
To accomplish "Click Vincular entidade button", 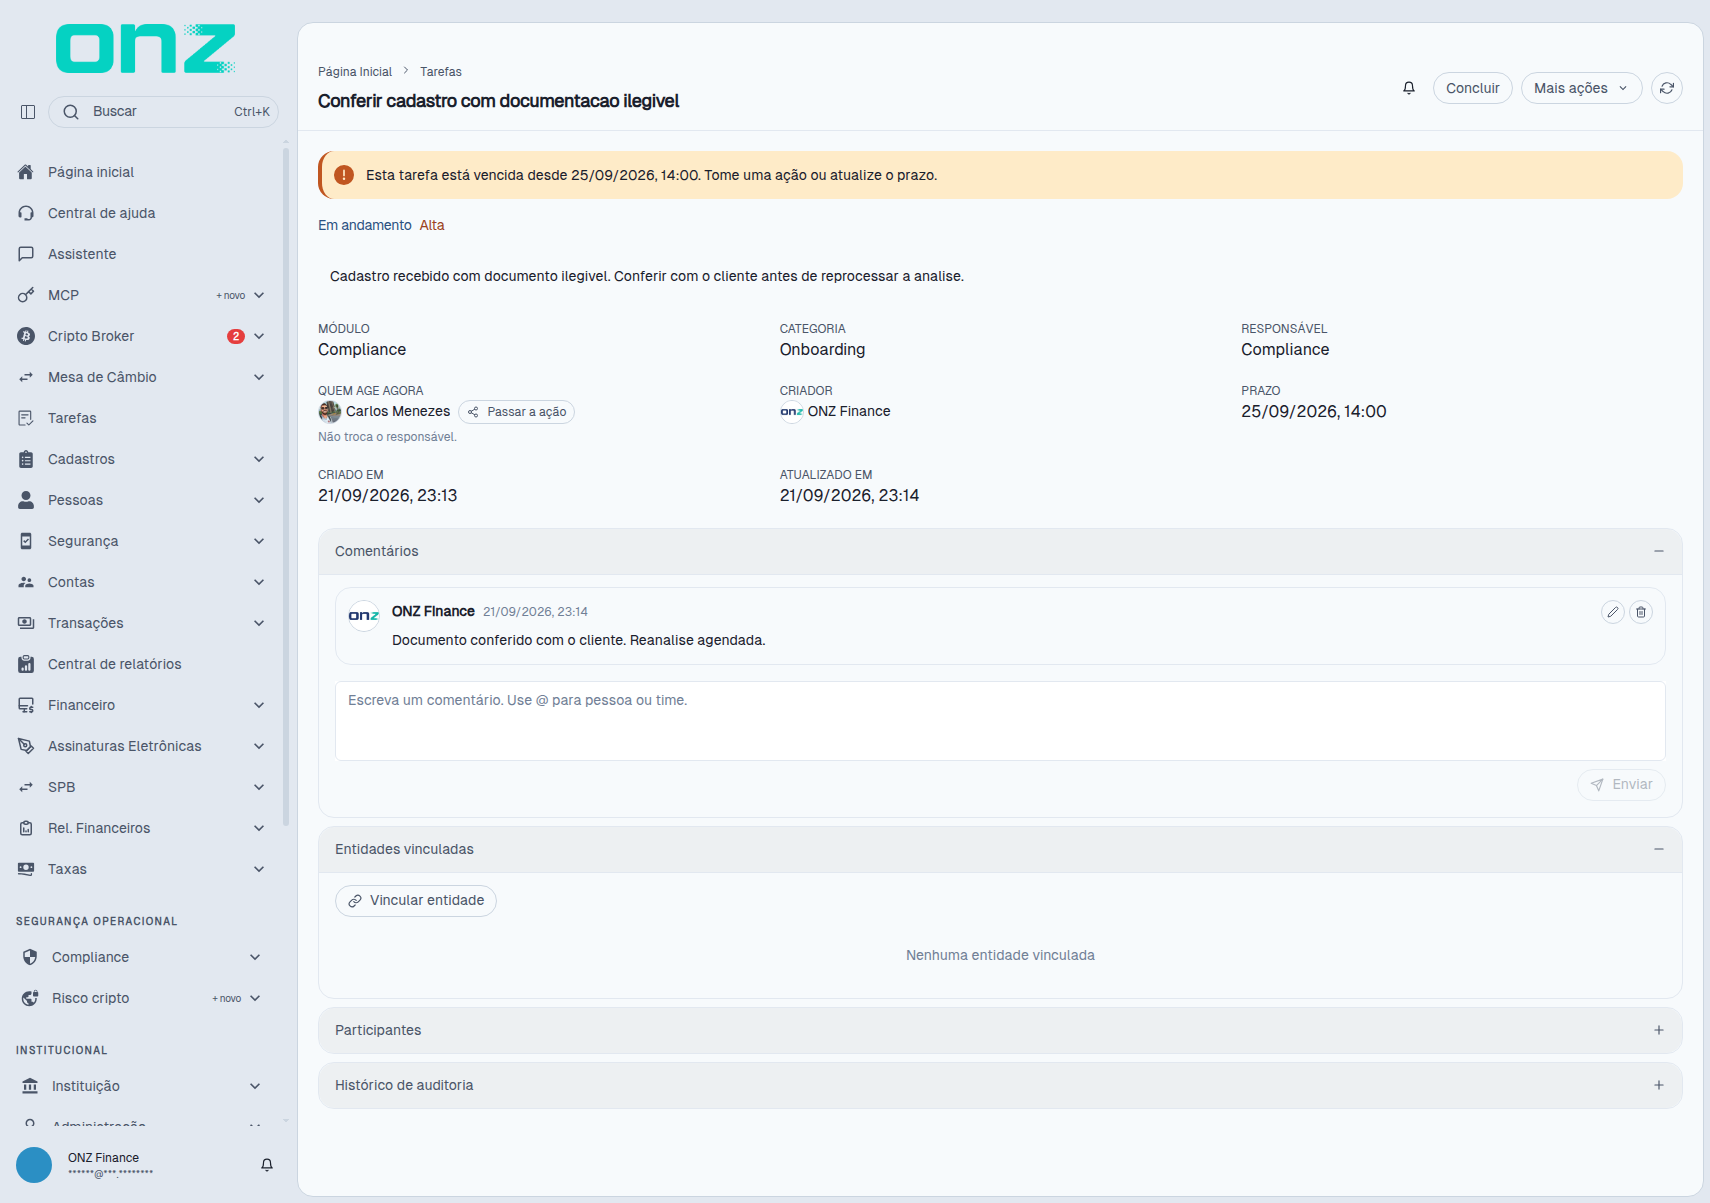I will tap(416, 901).
